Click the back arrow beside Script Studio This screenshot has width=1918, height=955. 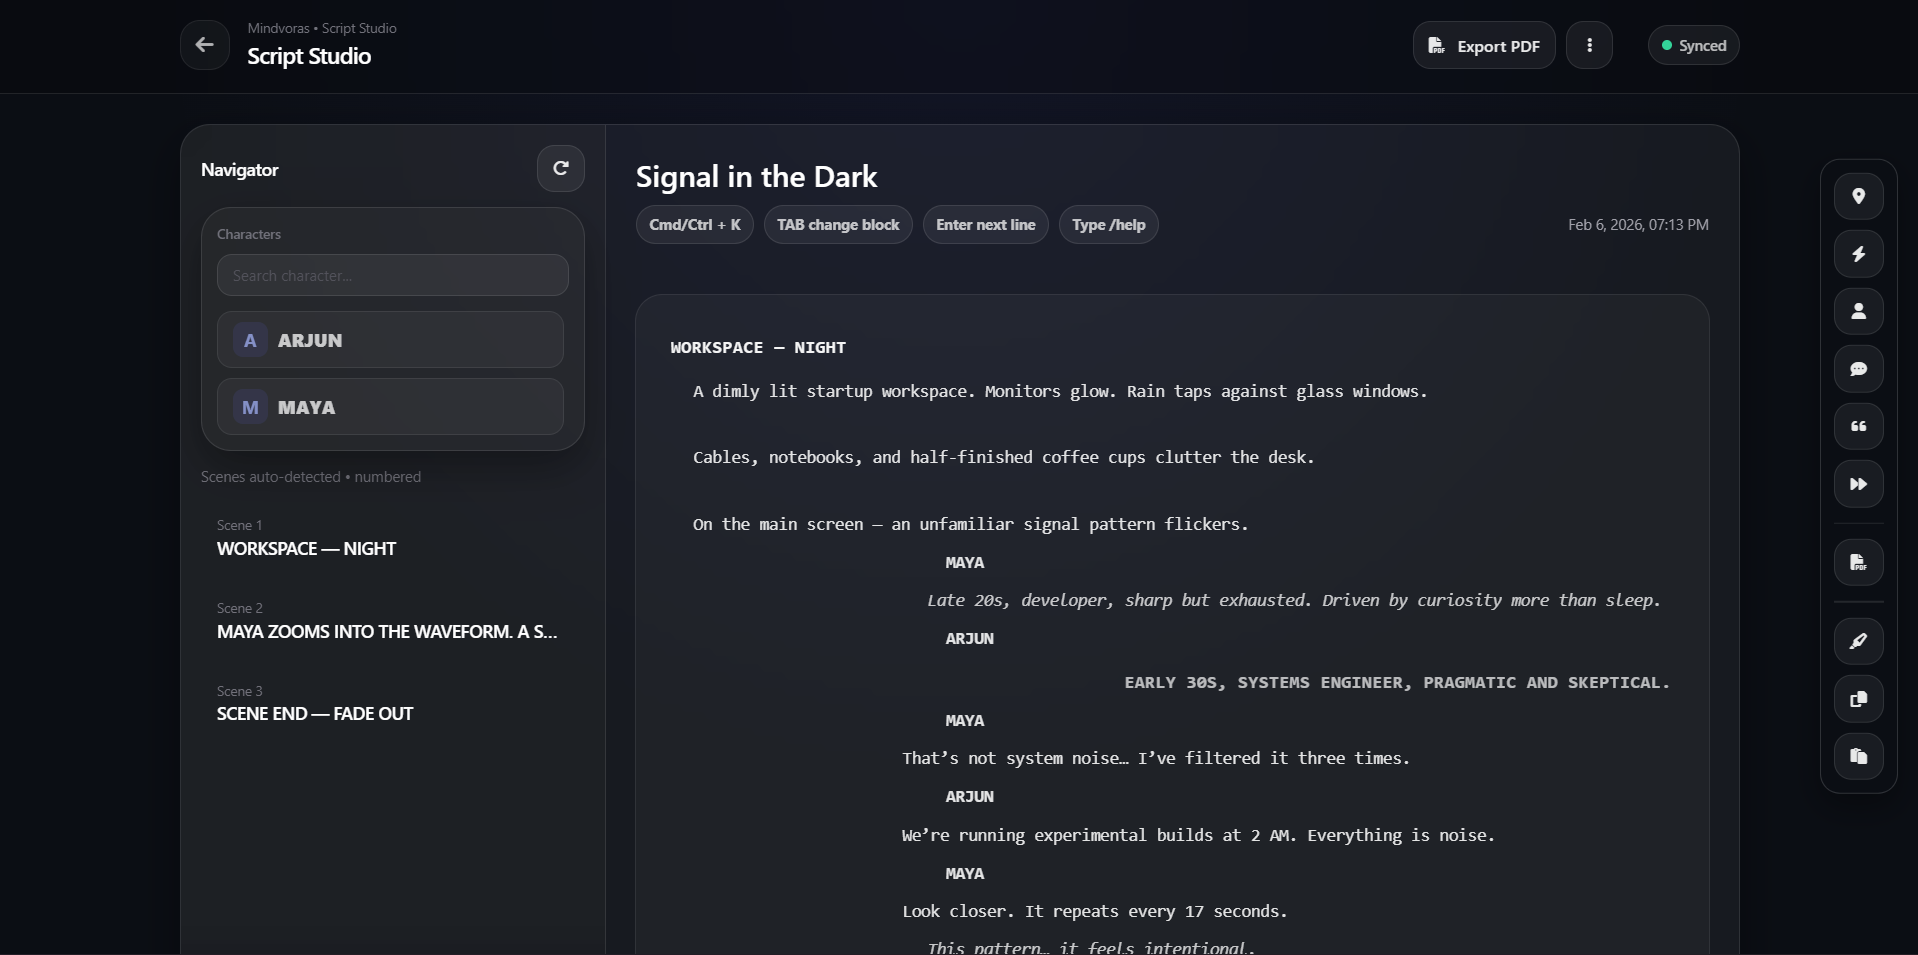pos(204,45)
